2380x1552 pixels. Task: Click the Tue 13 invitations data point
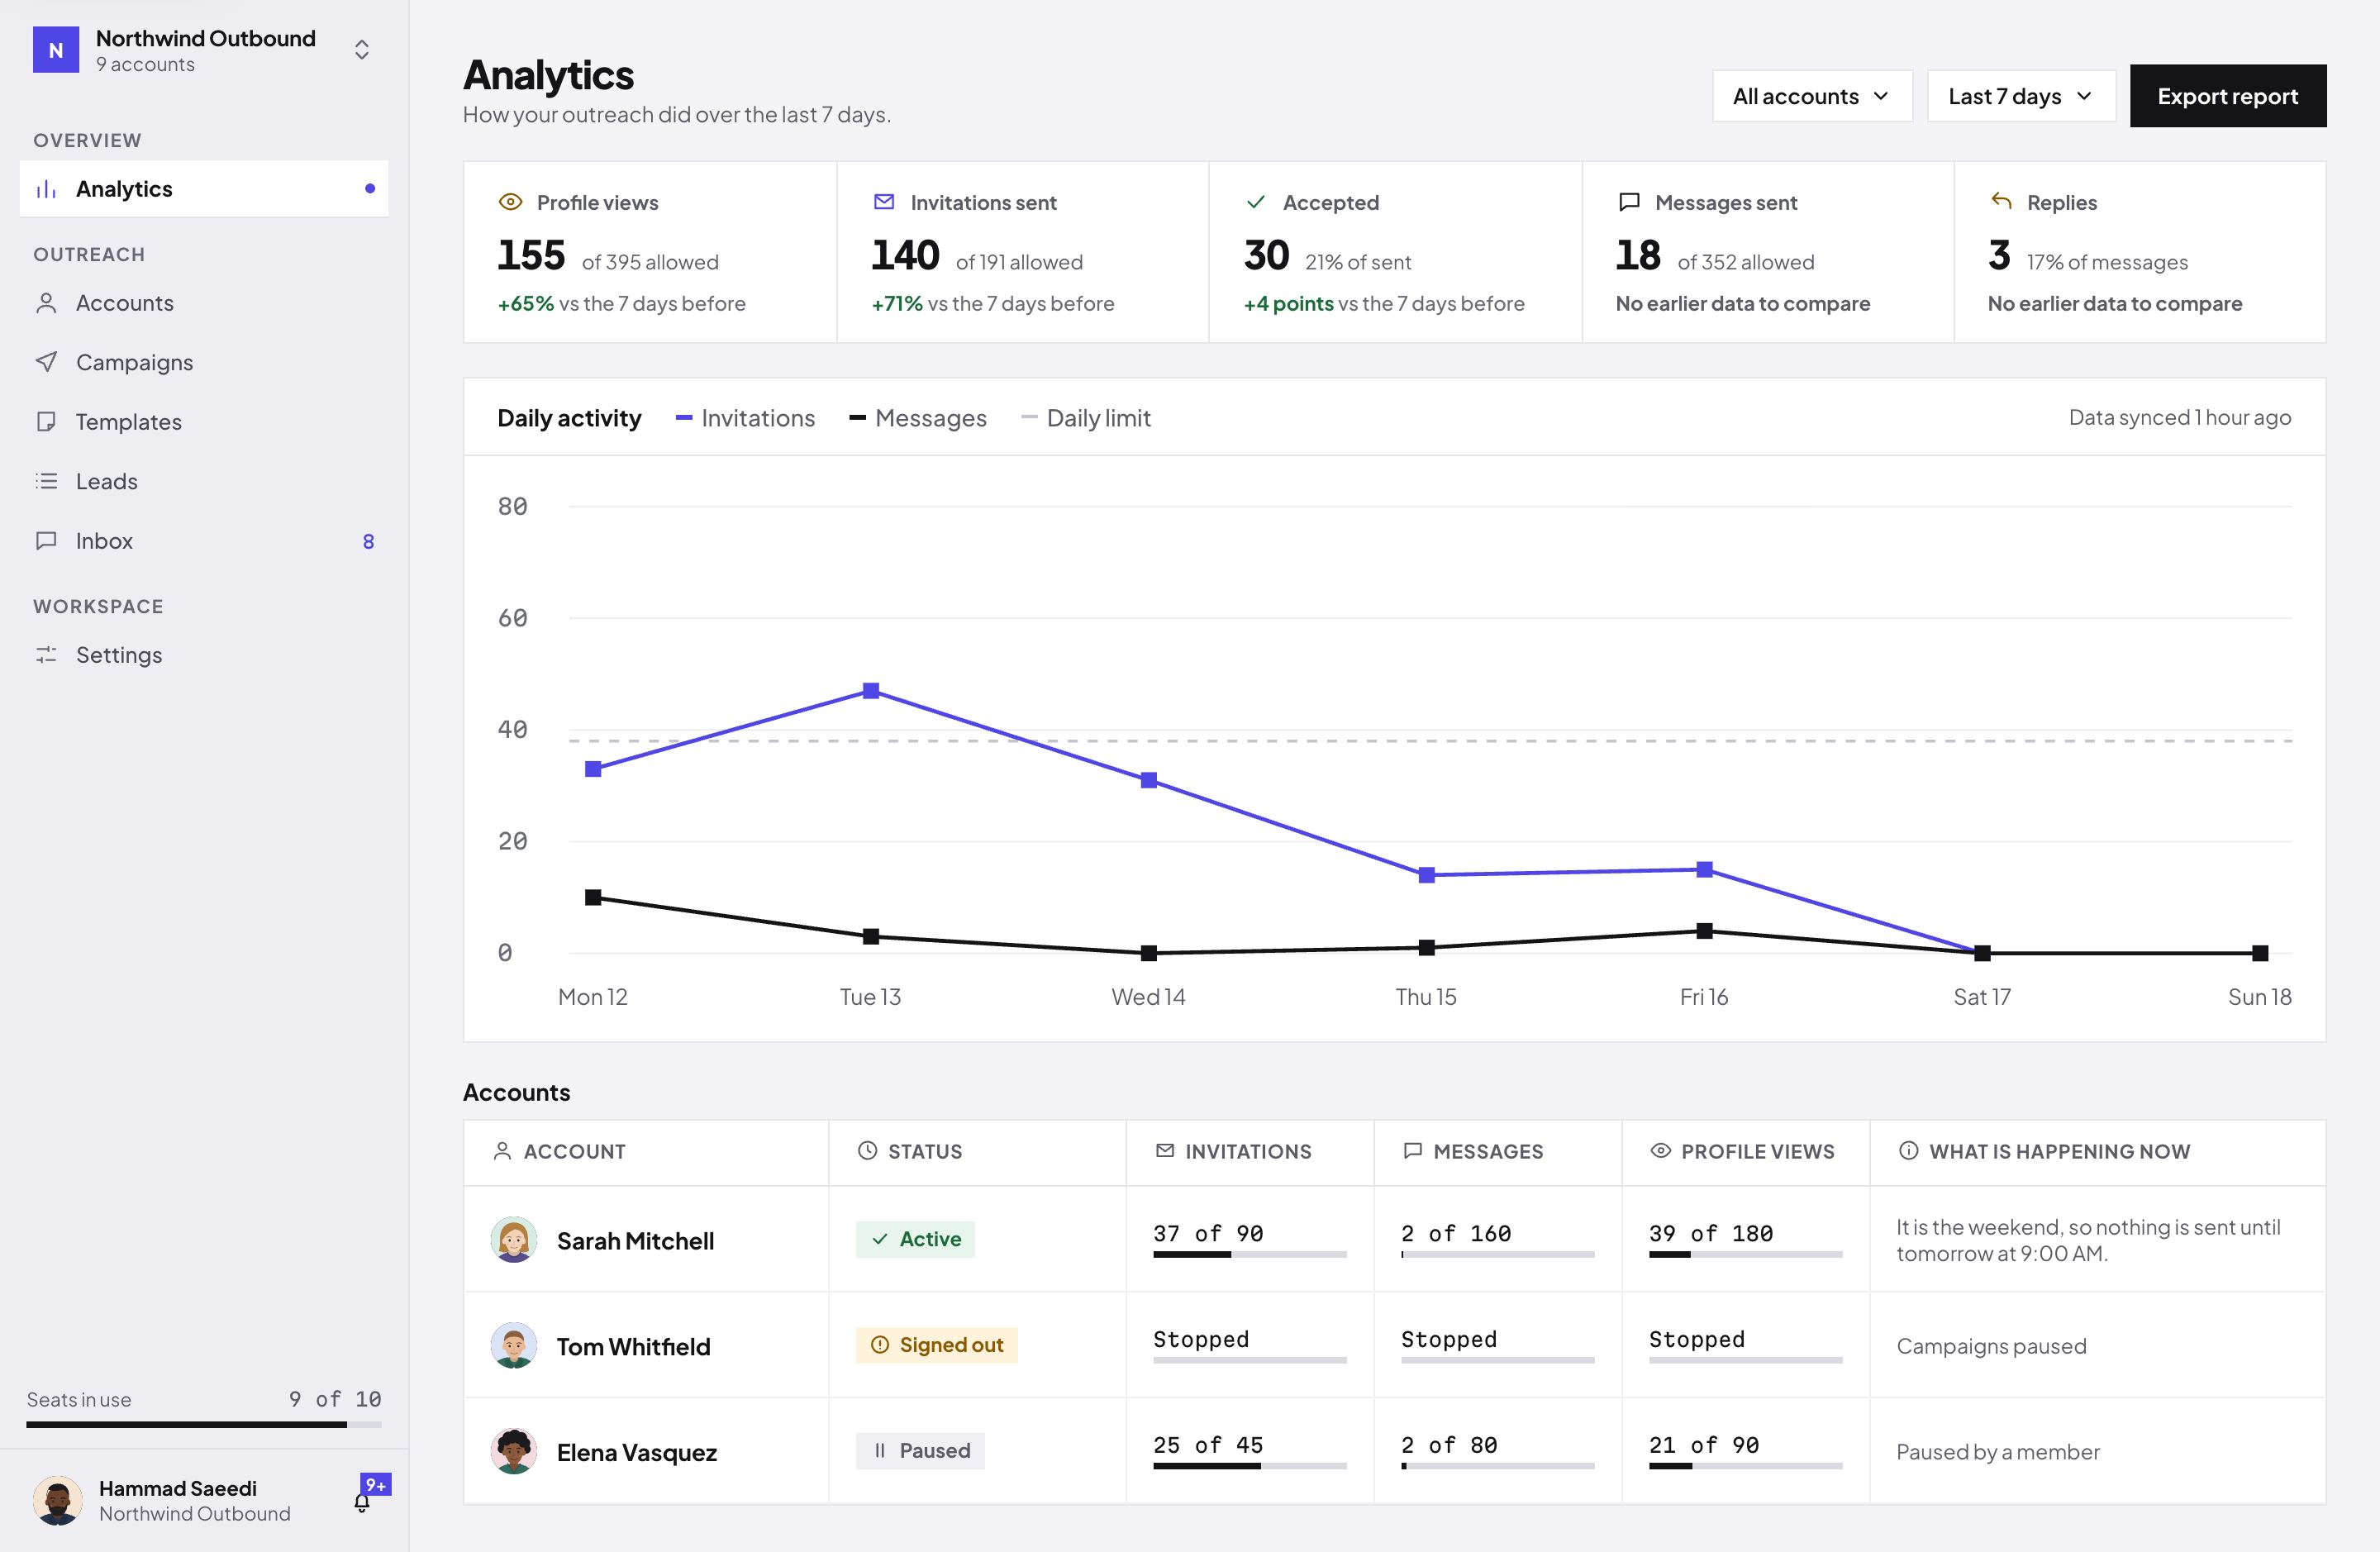point(871,691)
